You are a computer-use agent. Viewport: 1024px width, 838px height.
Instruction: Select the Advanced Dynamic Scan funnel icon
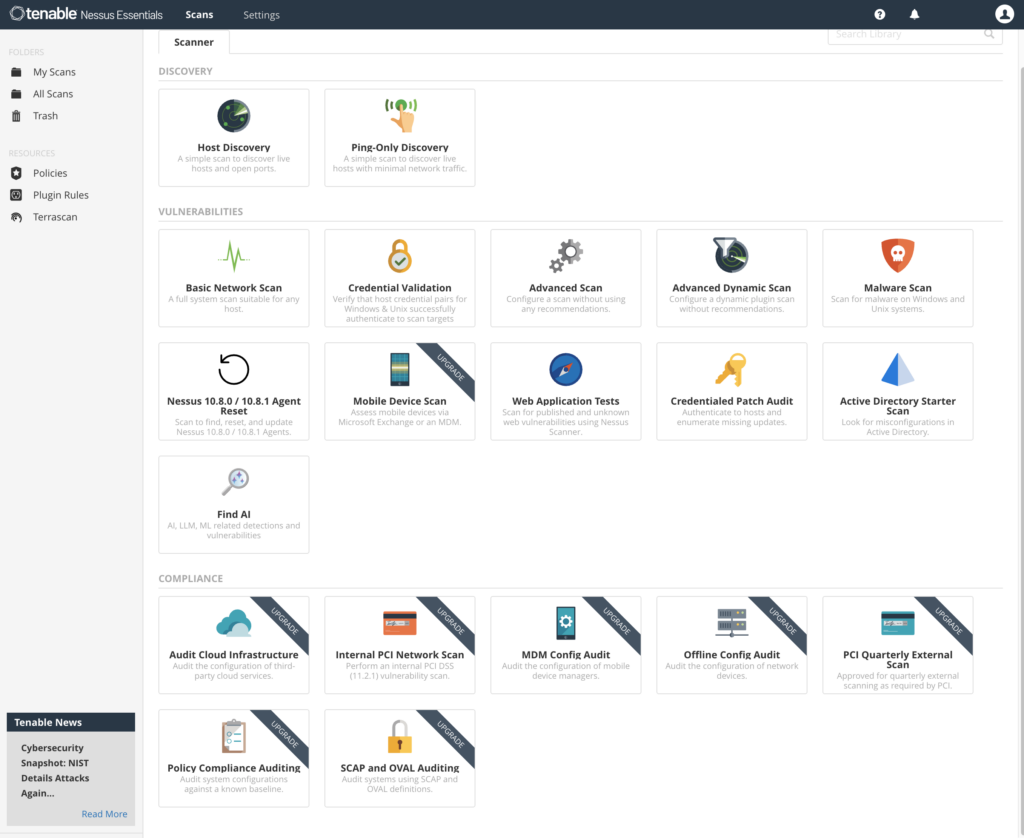point(731,255)
